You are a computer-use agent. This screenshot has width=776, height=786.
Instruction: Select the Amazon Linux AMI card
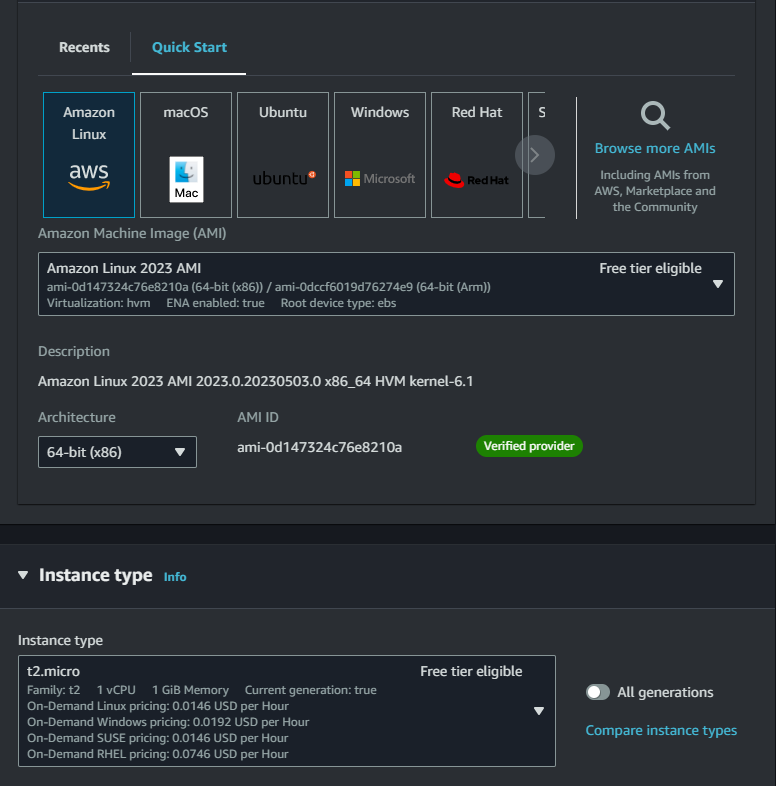coord(89,155)
